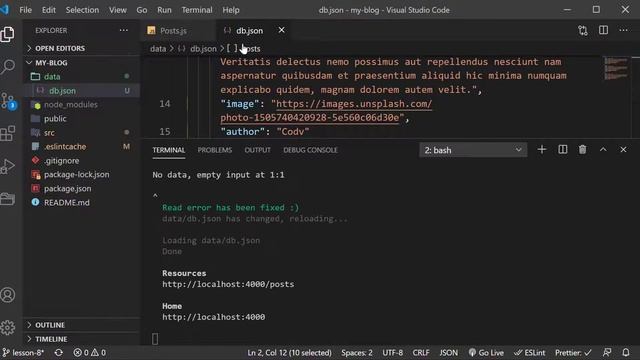Screen dimensions: 640x360
Task: Open the Selection menu
Action: click(82, 10)
